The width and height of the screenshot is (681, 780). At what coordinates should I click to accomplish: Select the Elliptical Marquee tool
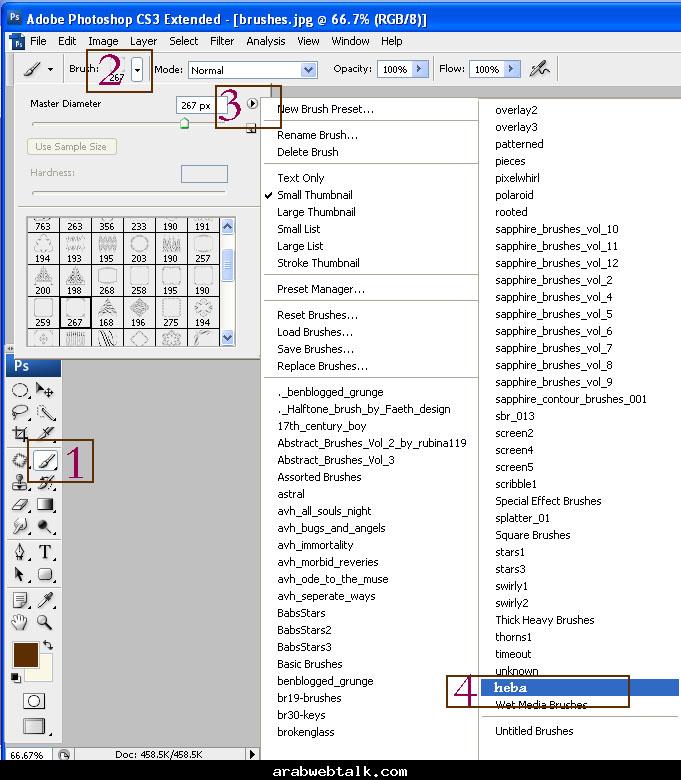click(x=20, y=390)
